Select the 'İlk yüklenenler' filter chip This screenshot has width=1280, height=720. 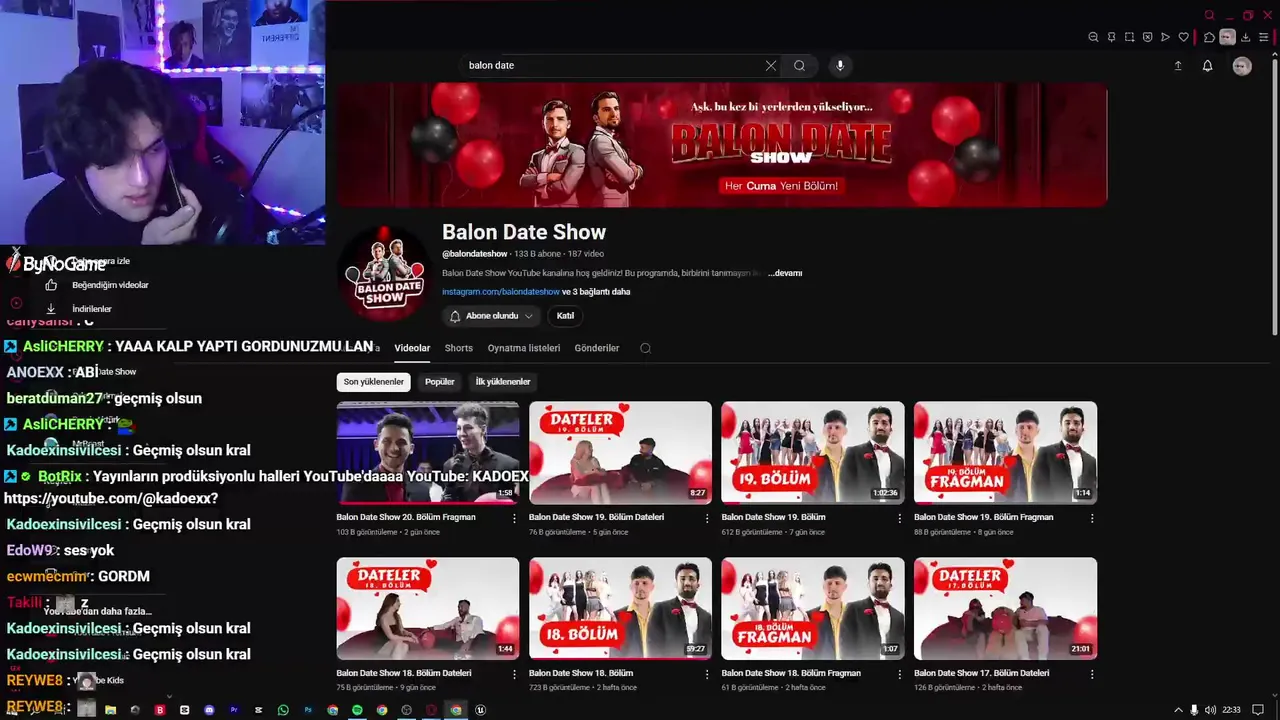coord(502,381)
